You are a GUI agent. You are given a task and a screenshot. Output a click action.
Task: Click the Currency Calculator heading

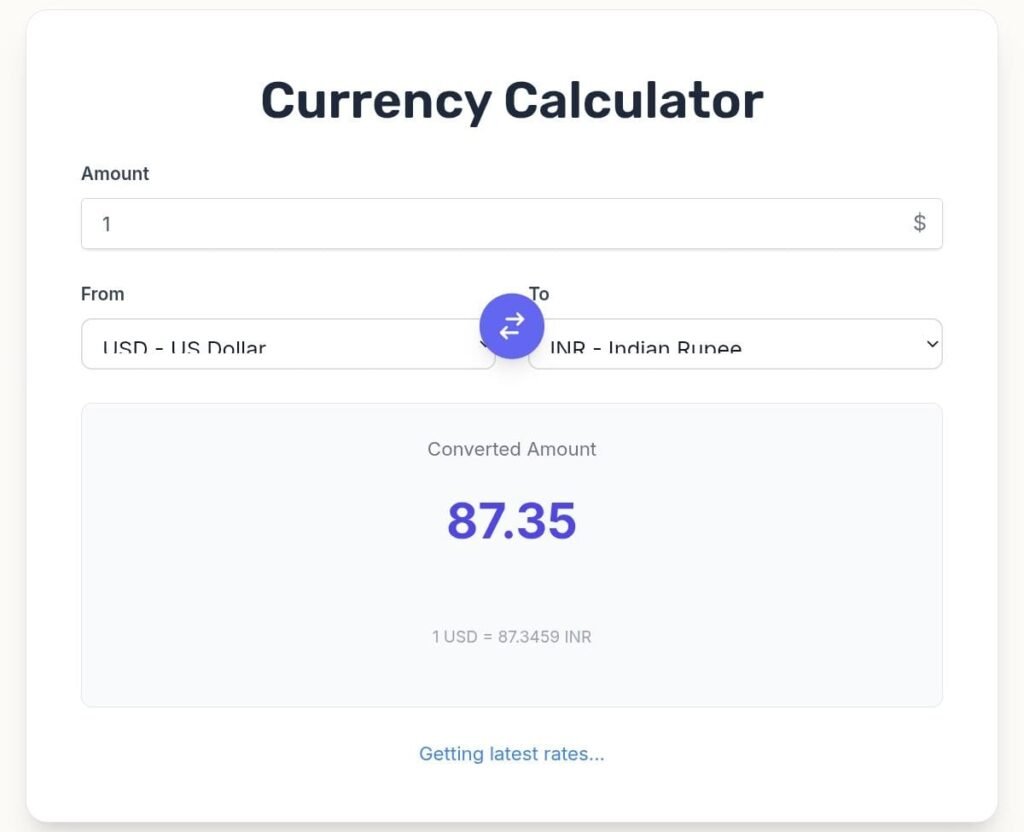[x=511, y=99]
